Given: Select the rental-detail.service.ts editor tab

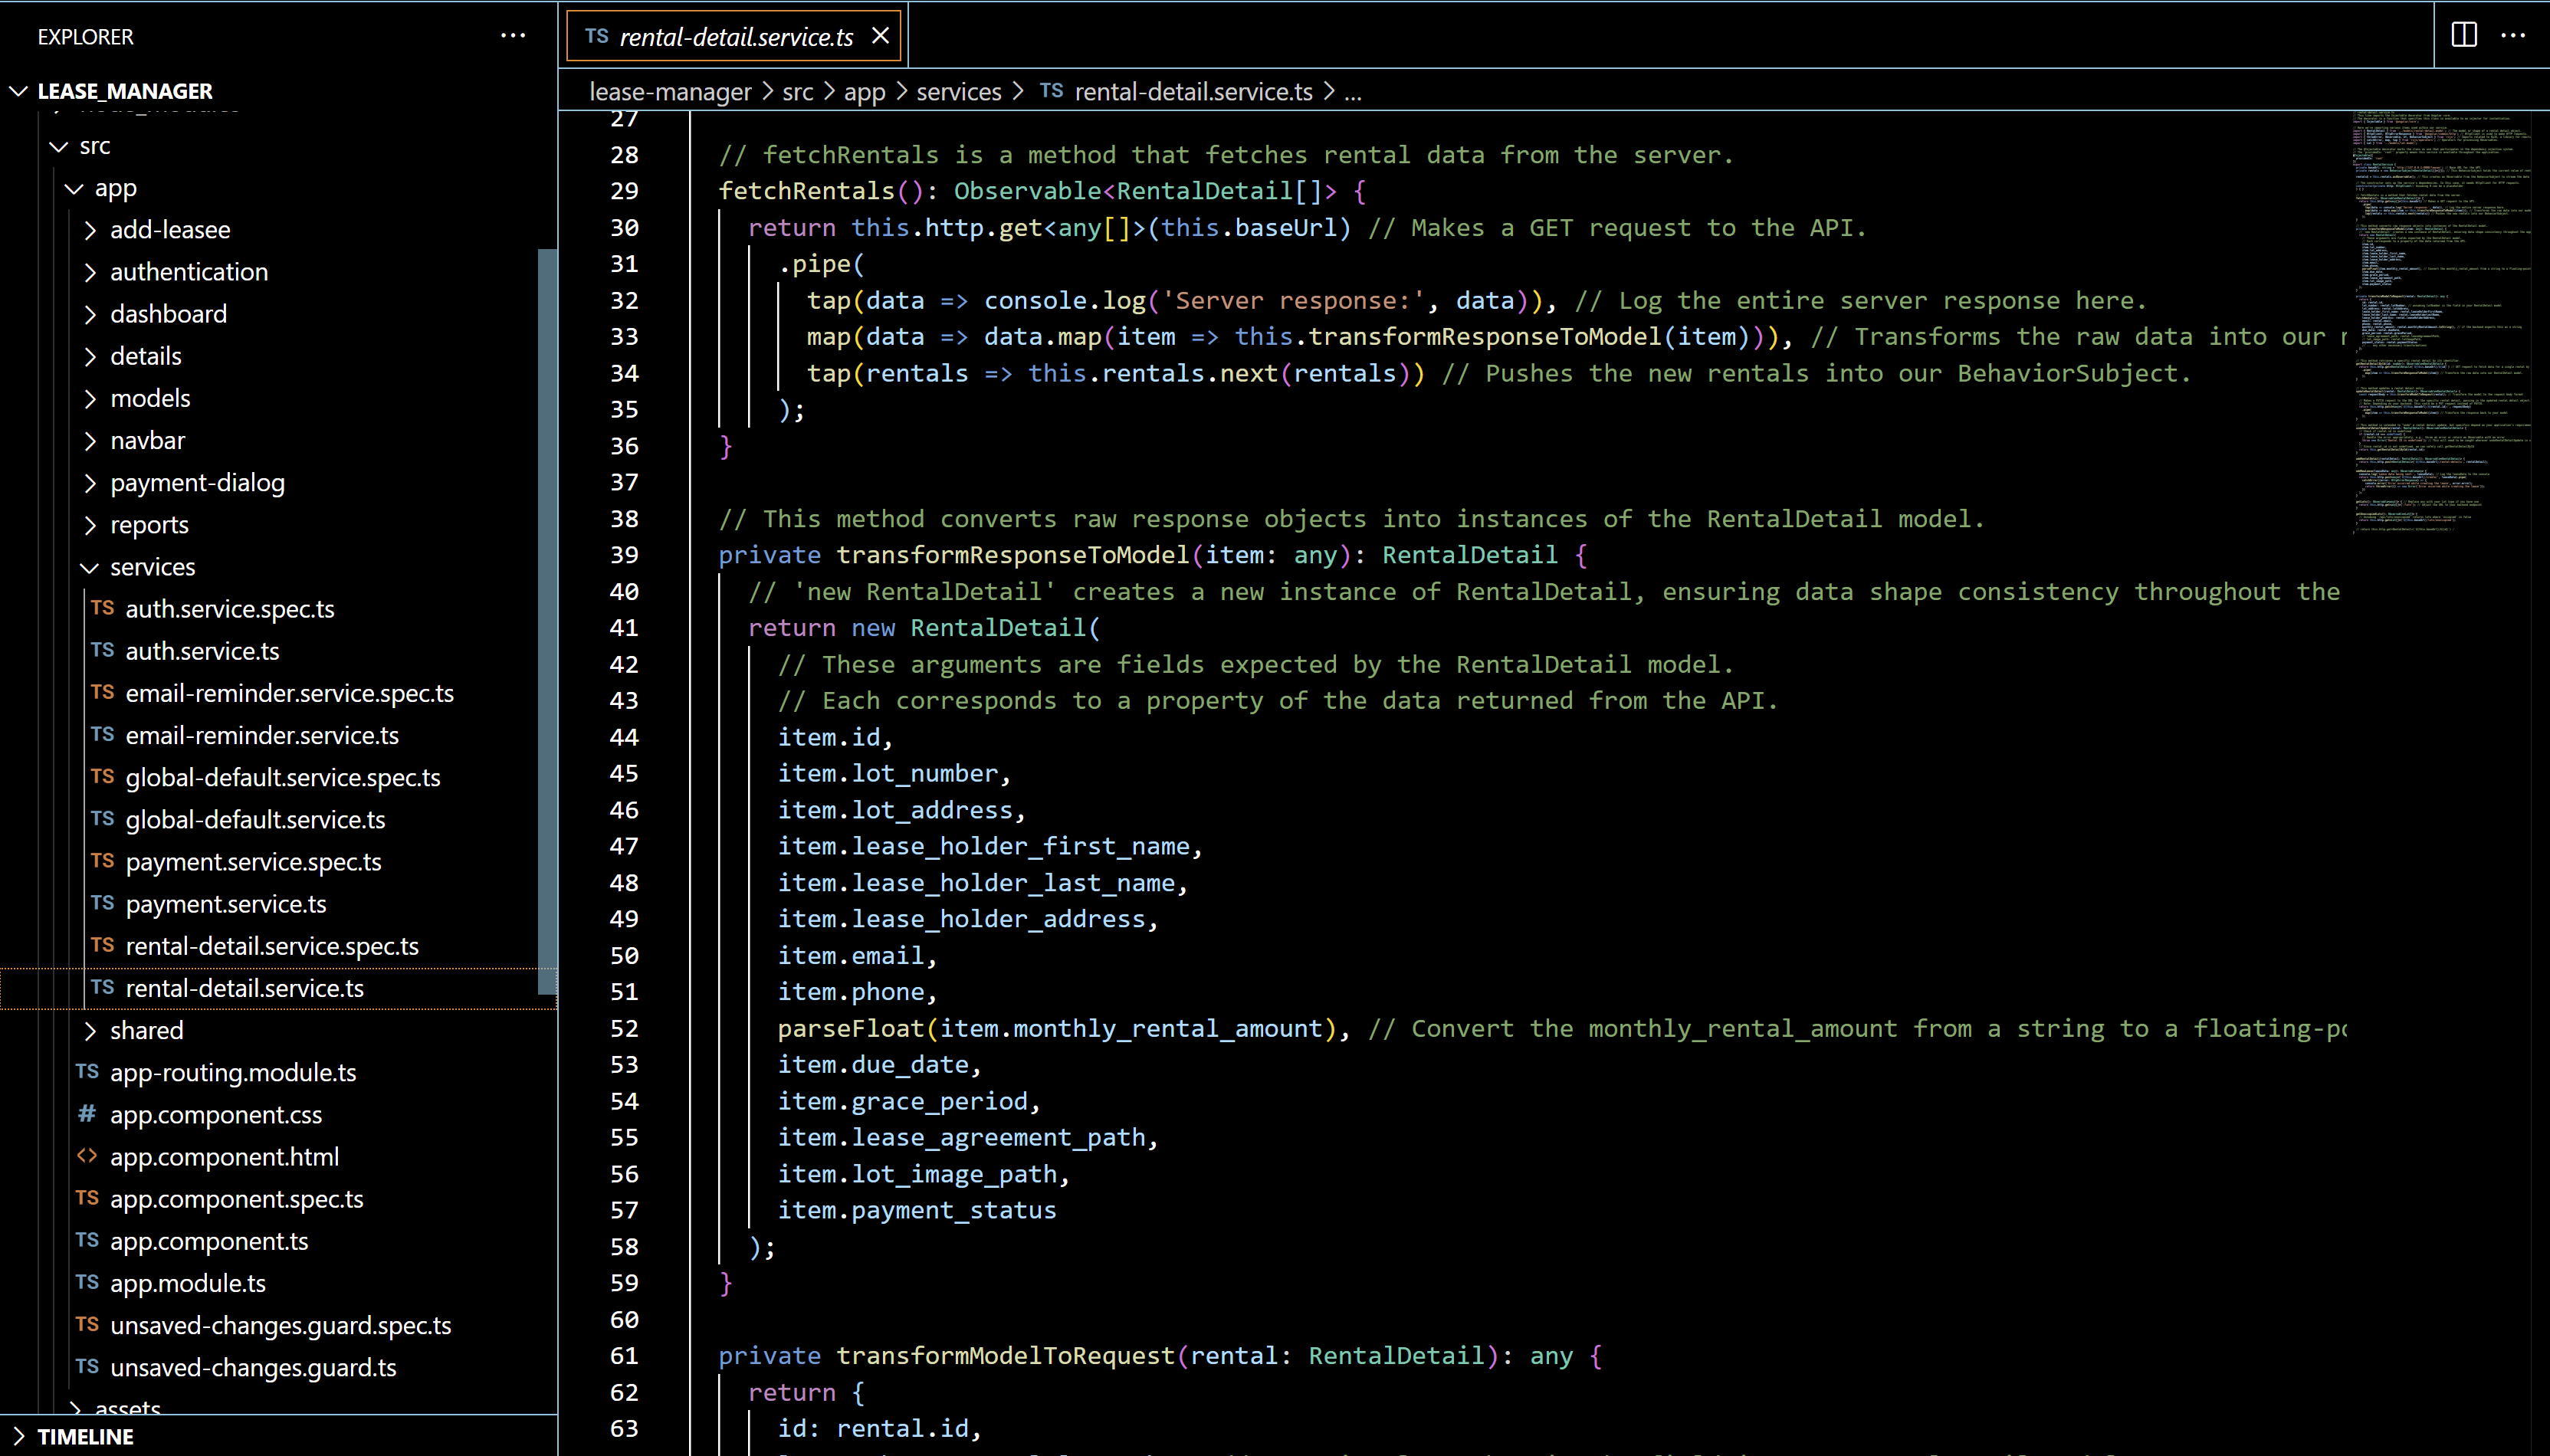Looking at the screenshot, I should click(735, 36).
